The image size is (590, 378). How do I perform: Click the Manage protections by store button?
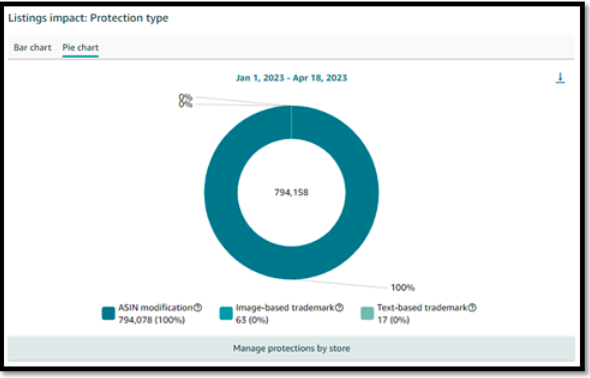(x=291, y=348)
